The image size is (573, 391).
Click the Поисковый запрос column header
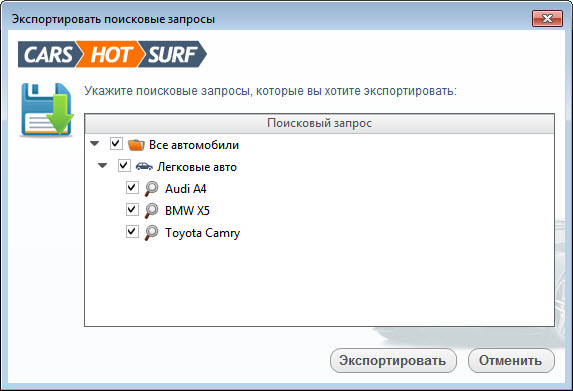[x=319, y=124]
